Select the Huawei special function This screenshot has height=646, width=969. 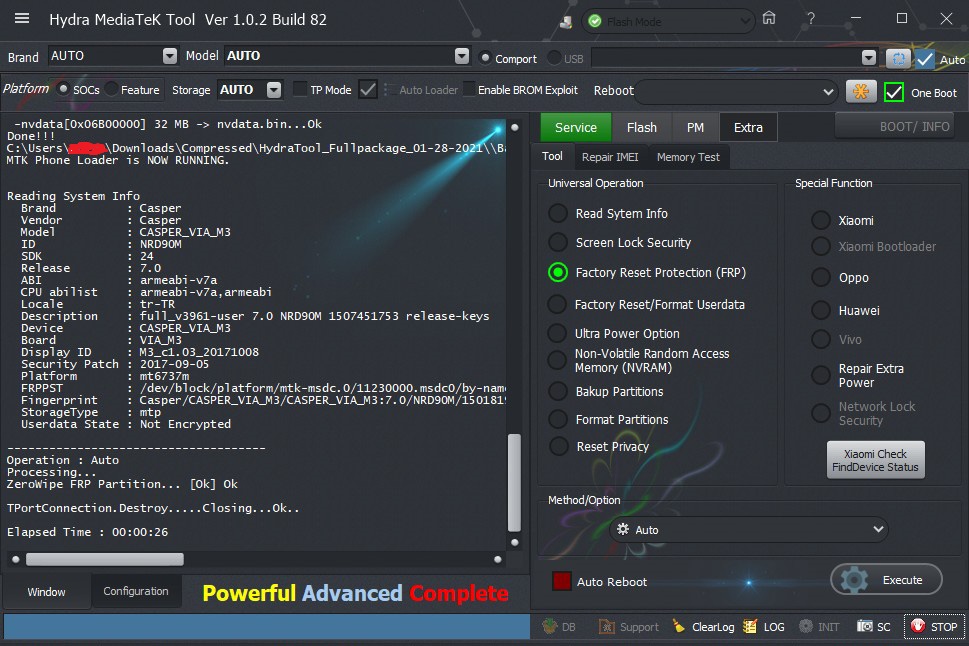click(x=821, y=310)
